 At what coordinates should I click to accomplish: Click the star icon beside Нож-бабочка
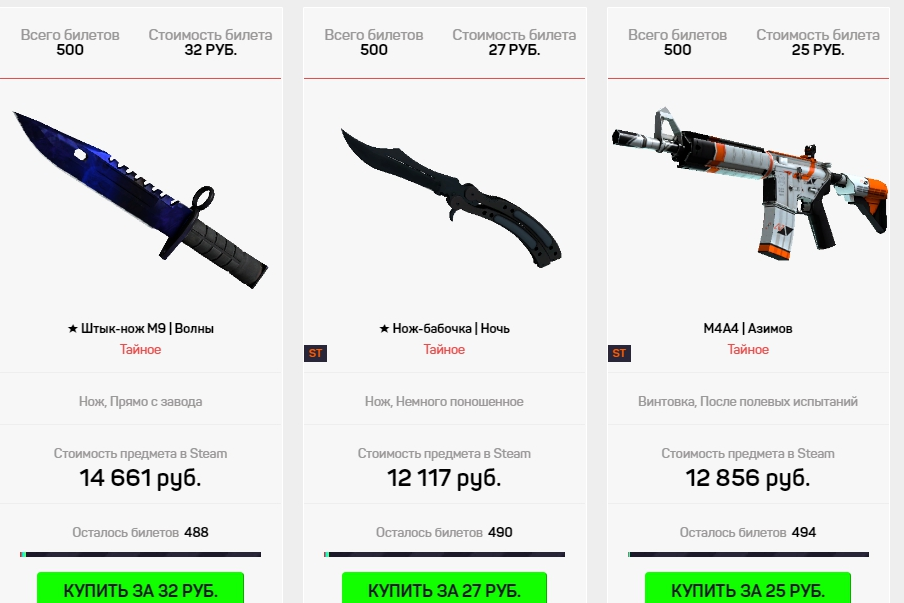tap(384, 329)
